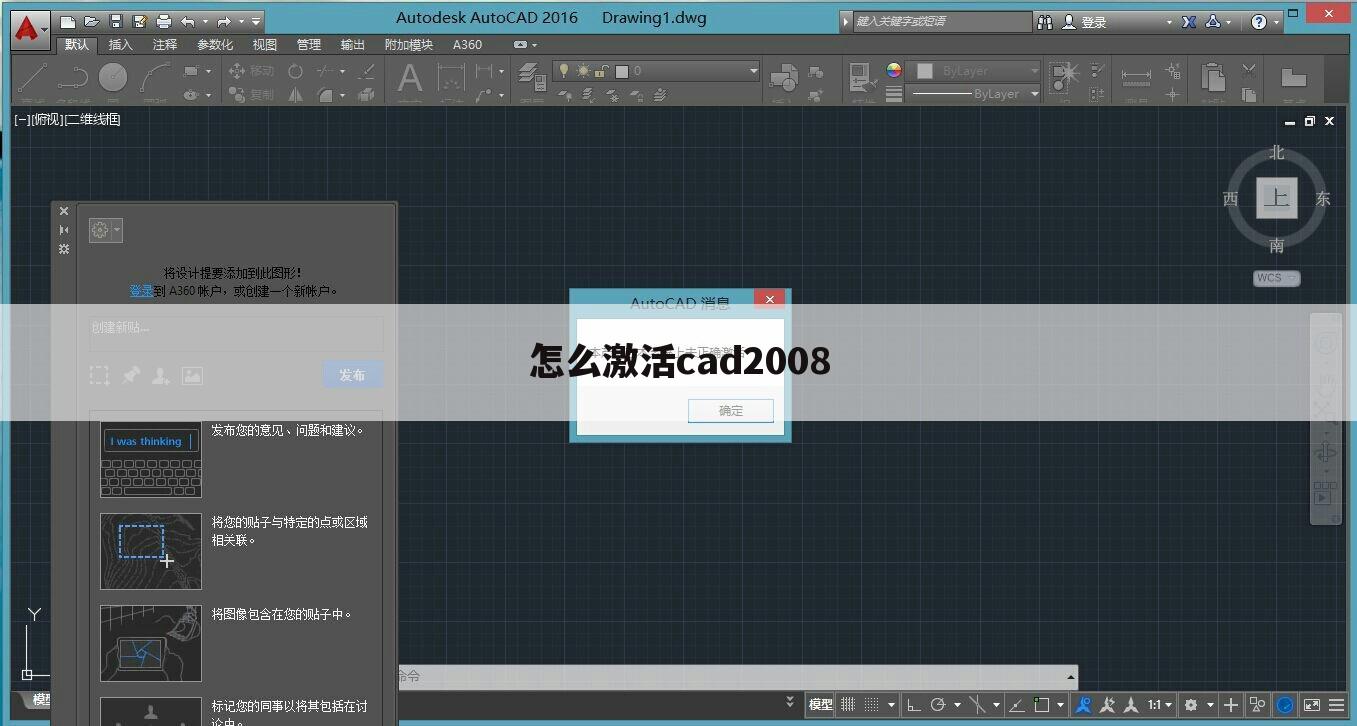Screen dimensions: 1357x726
Task: Select the large Text (A) tool
Action: pyautogui.click(x=410, y=78)
